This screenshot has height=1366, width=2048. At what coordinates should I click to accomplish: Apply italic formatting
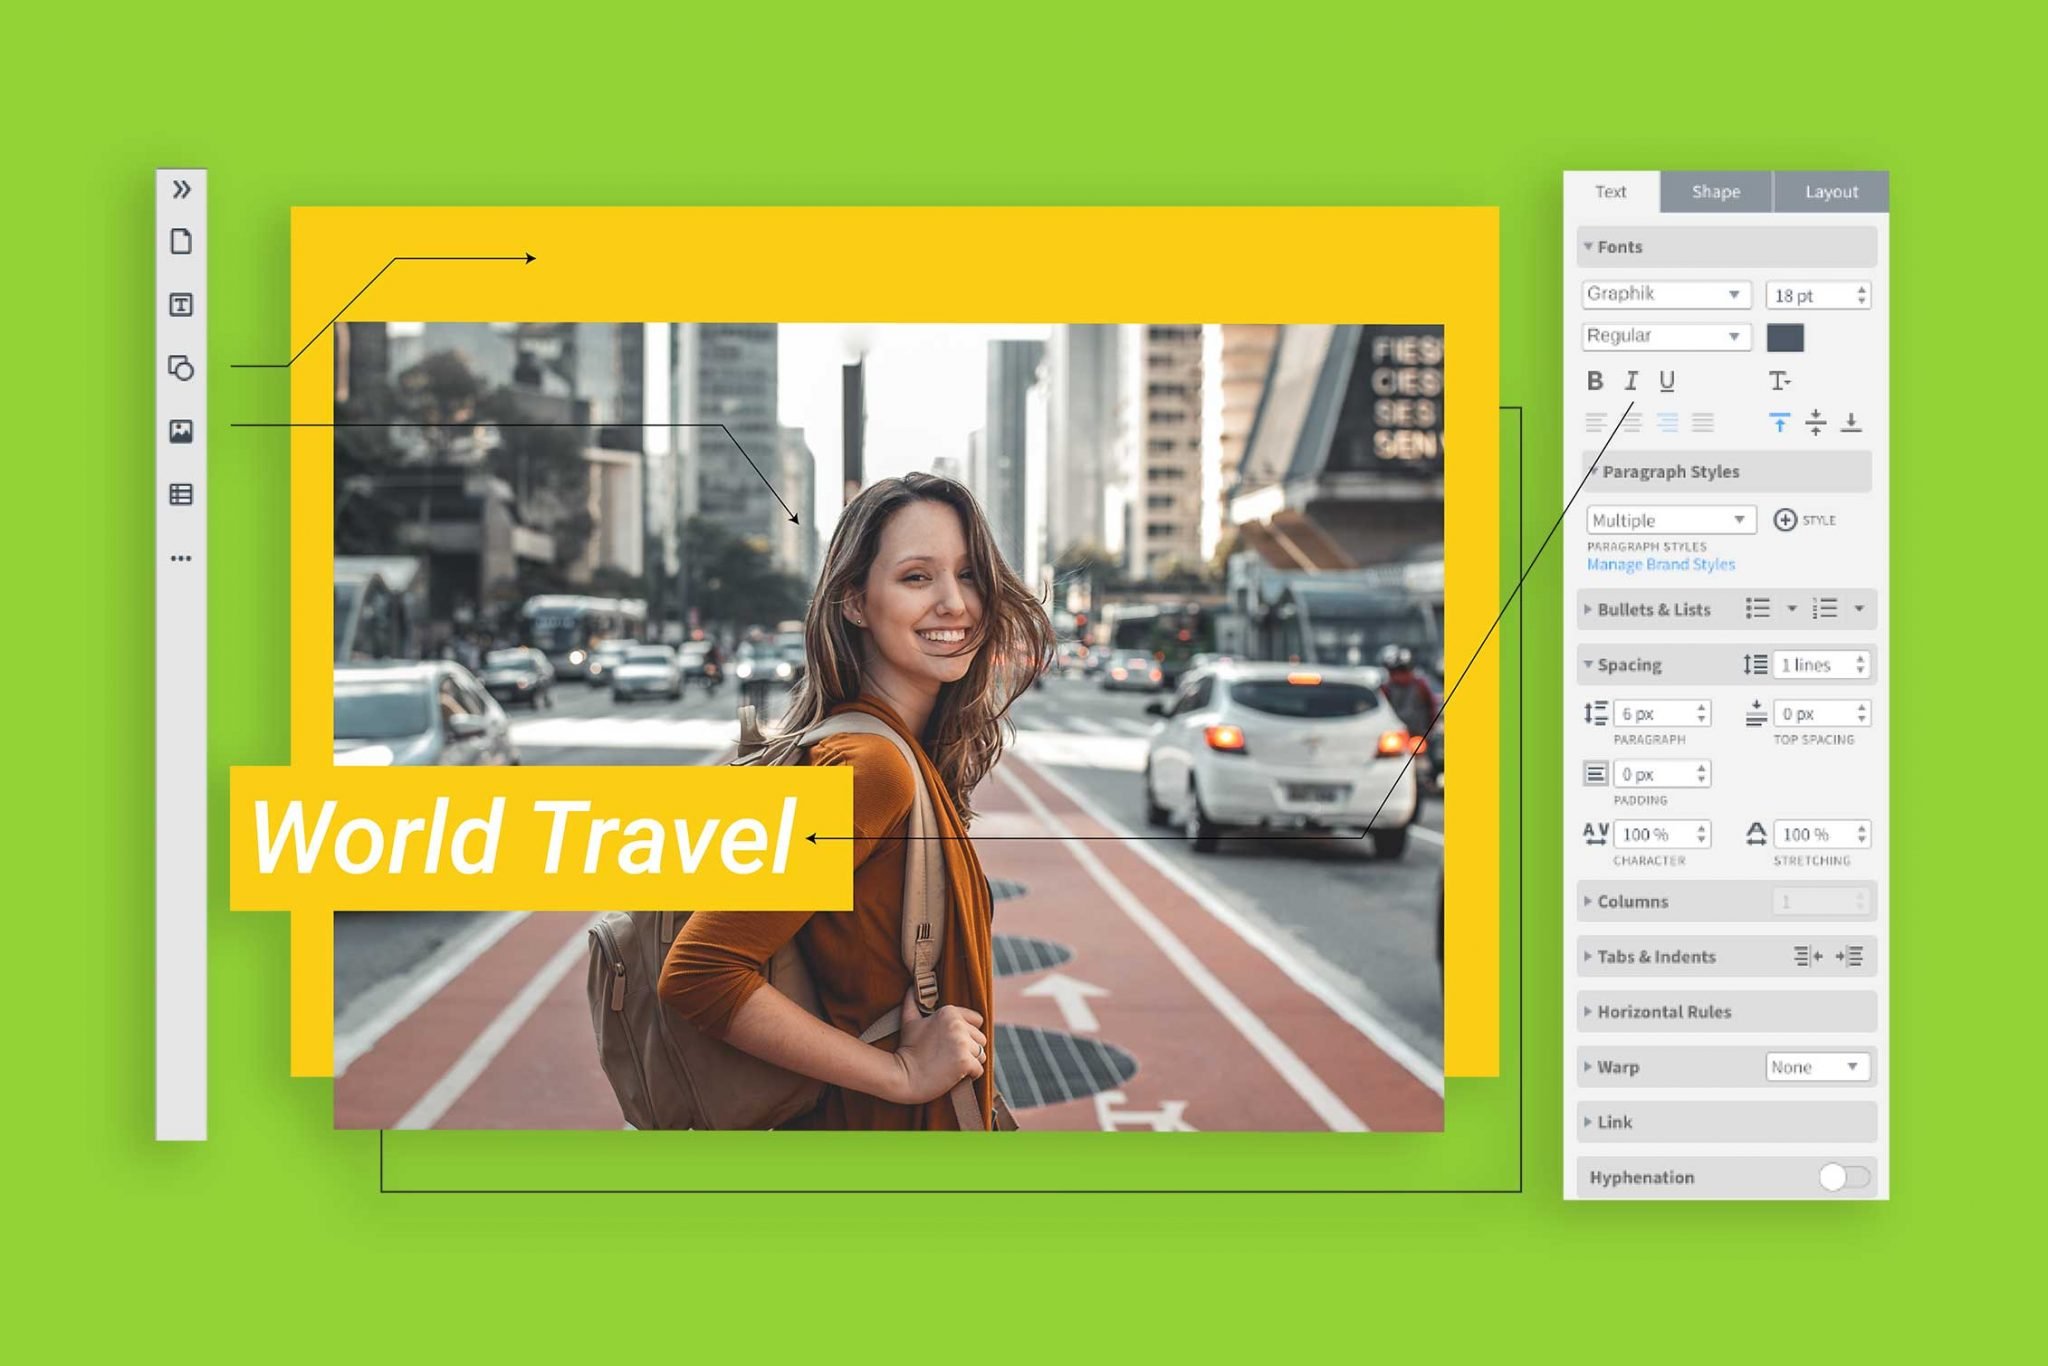1632,380
